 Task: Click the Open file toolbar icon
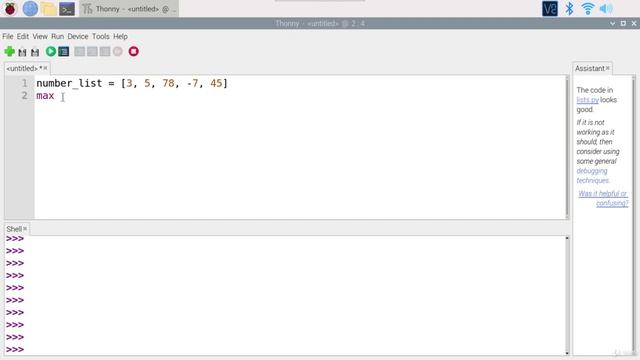[x=22, y=52]
